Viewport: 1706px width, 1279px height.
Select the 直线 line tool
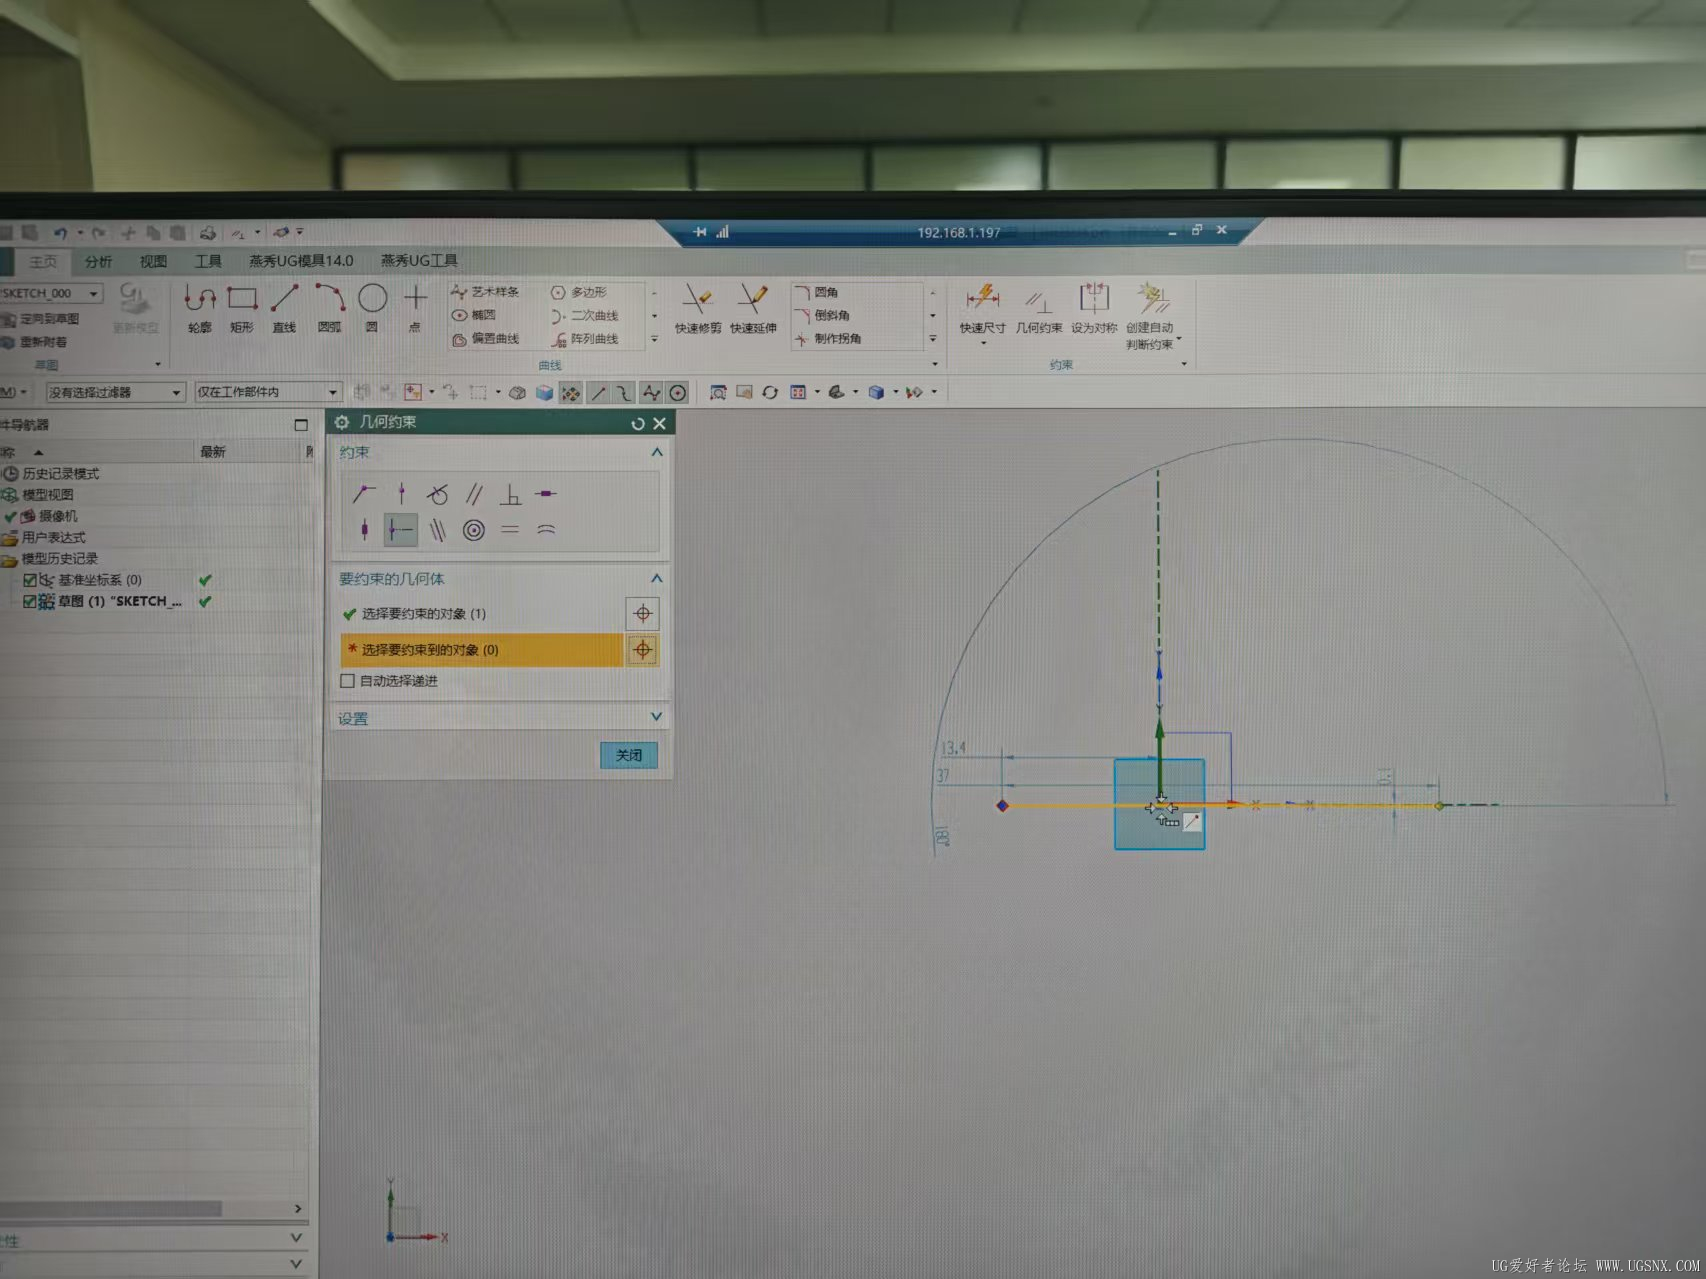click(284, 308)
